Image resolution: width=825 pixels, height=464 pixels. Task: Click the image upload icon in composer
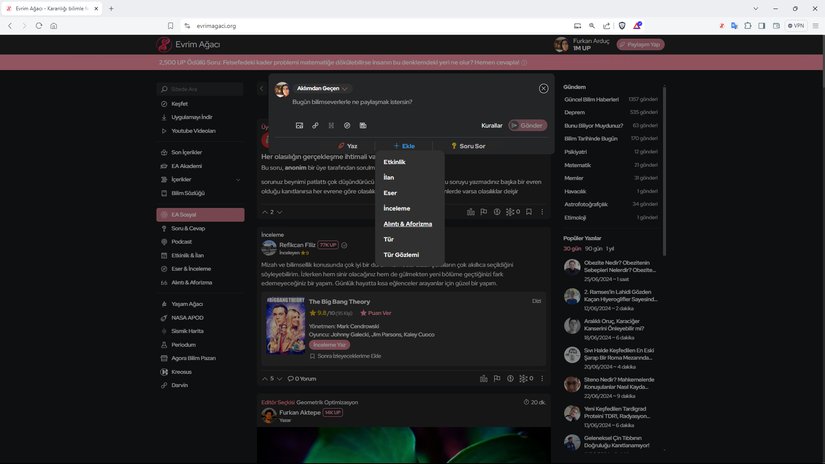click(x=299, y=125)
